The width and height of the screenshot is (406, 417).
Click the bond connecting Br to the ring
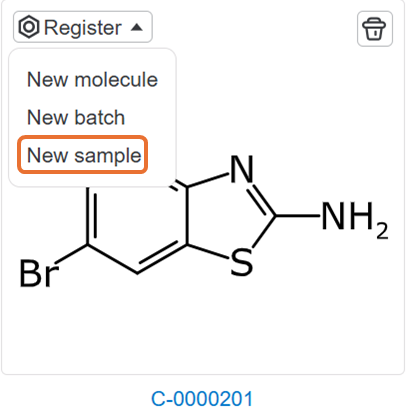(72, 254)
